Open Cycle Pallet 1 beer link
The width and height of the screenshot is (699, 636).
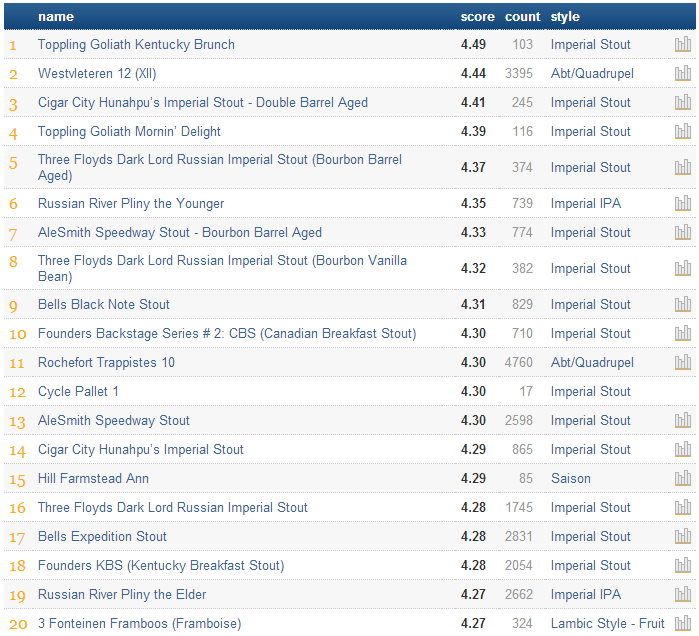(x=78, y=391)
